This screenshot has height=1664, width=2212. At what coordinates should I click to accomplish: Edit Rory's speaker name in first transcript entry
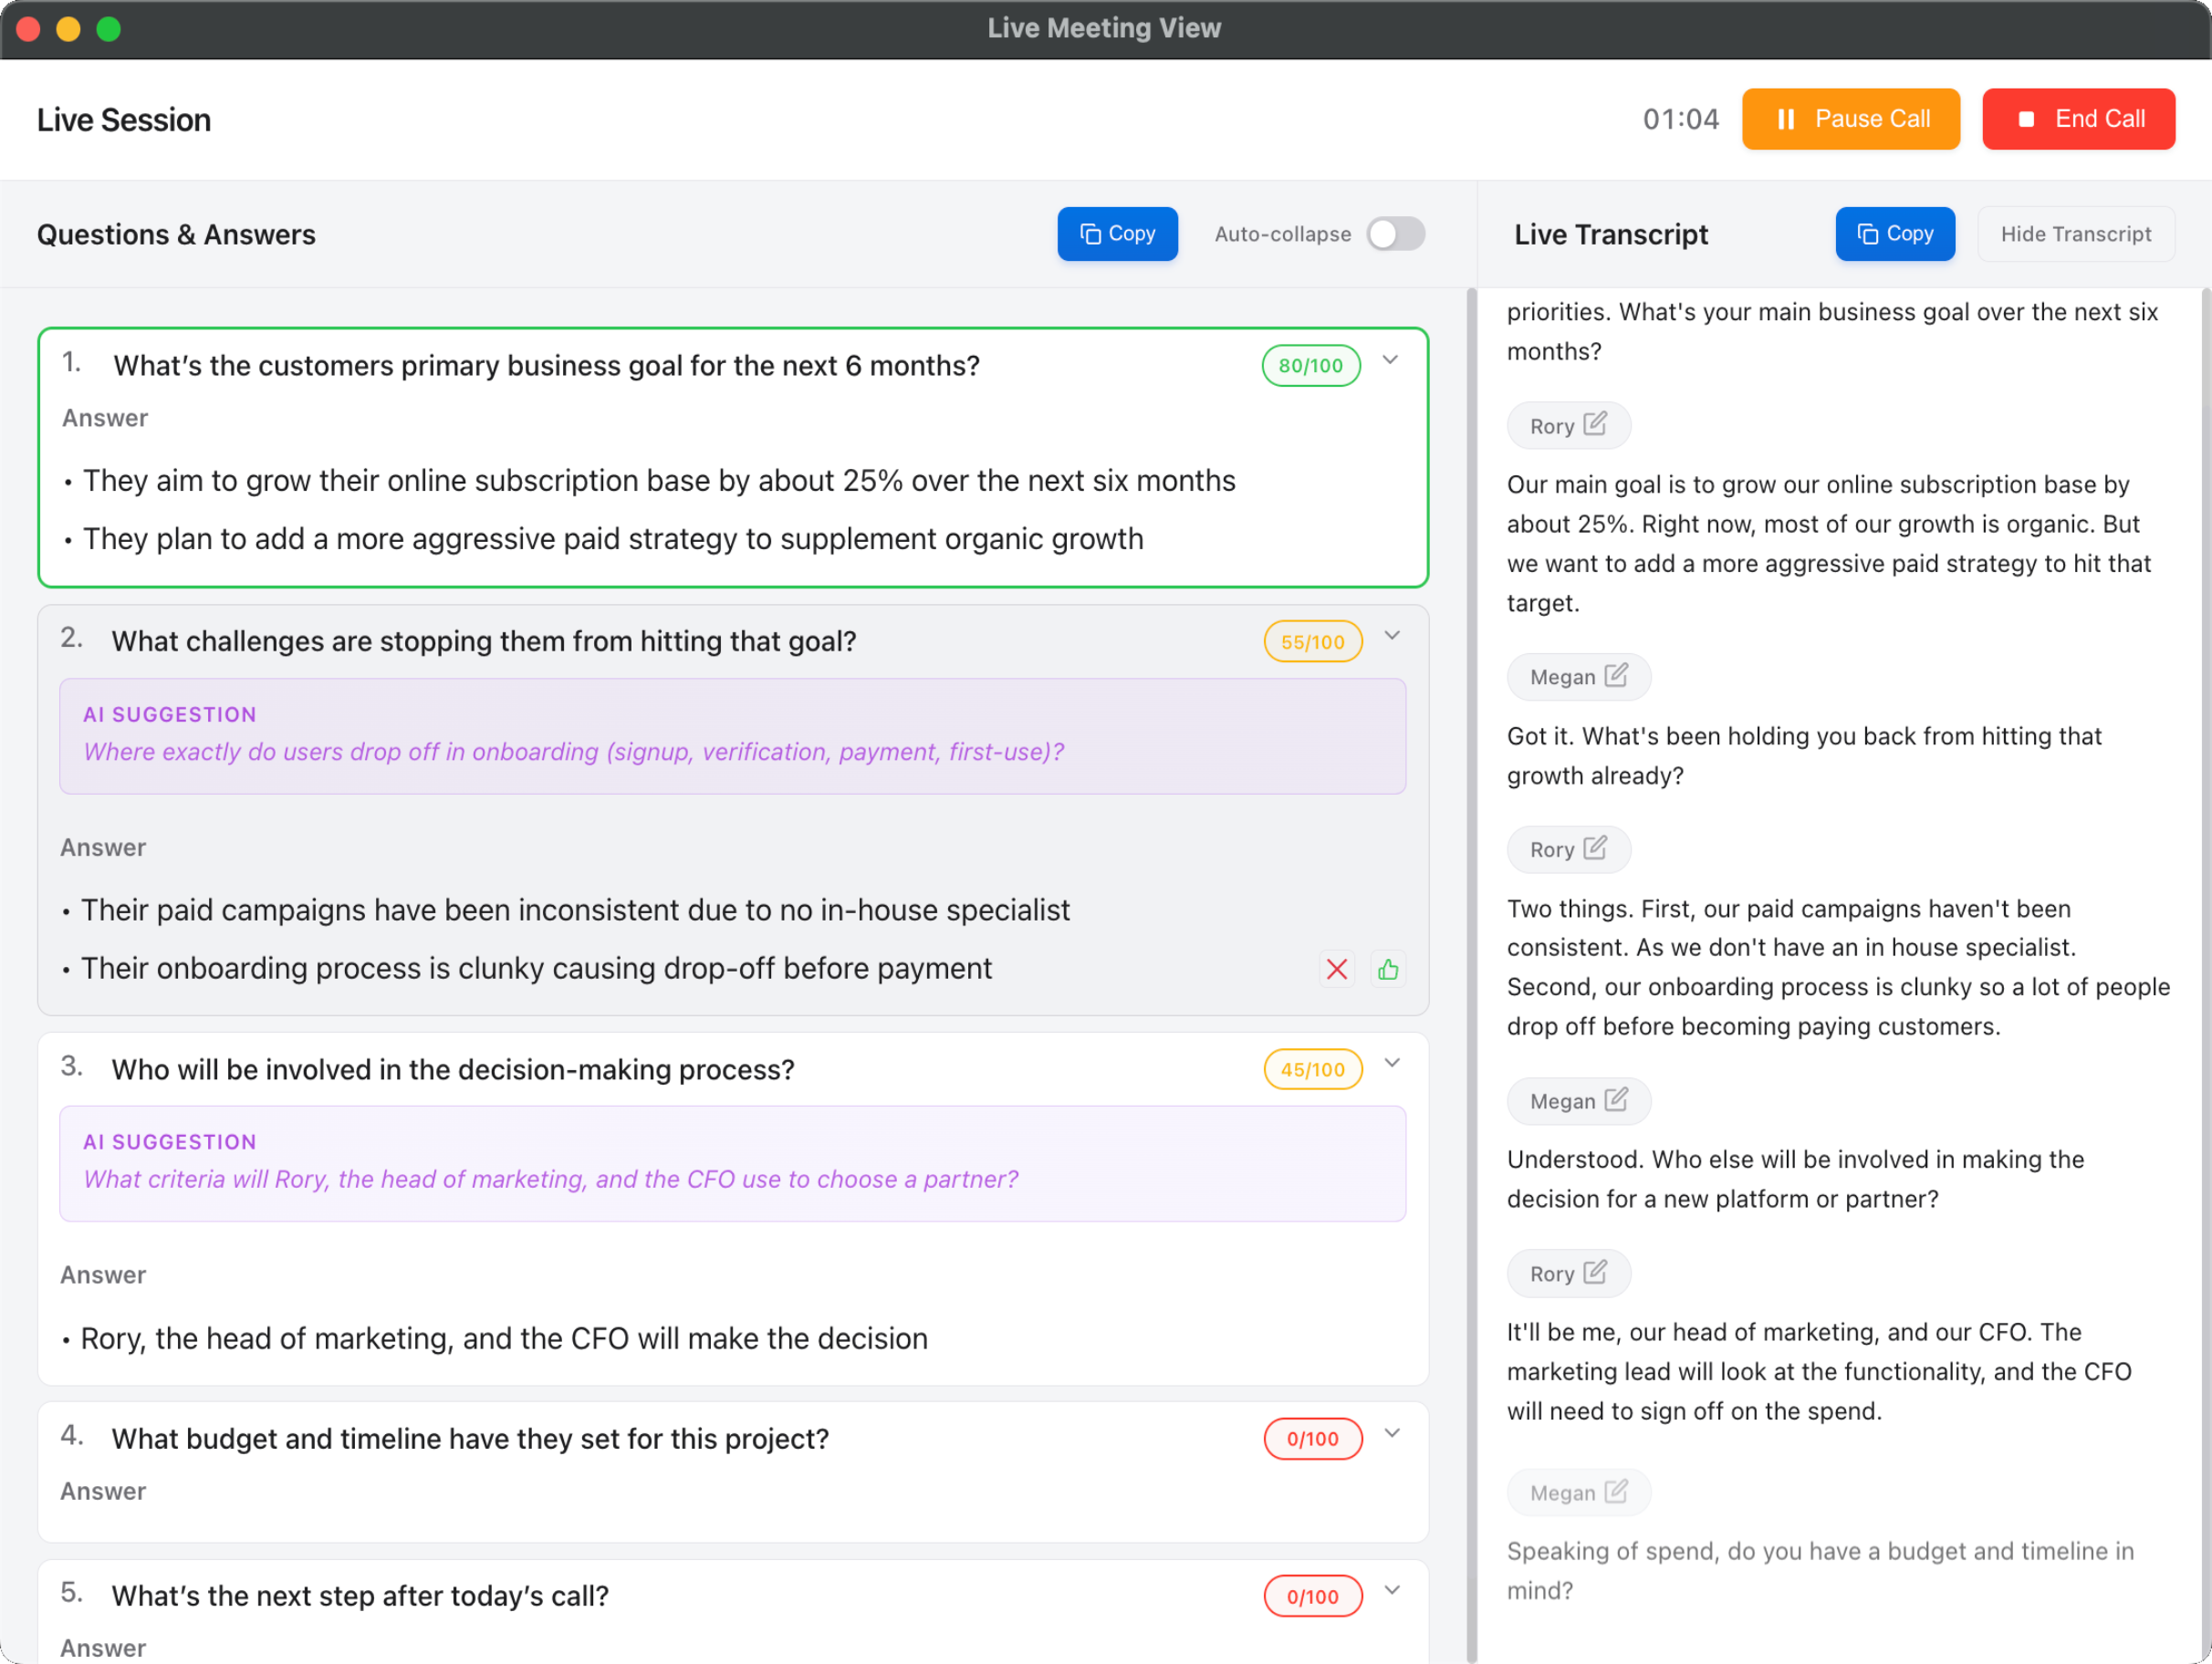tap(1596, 424)
